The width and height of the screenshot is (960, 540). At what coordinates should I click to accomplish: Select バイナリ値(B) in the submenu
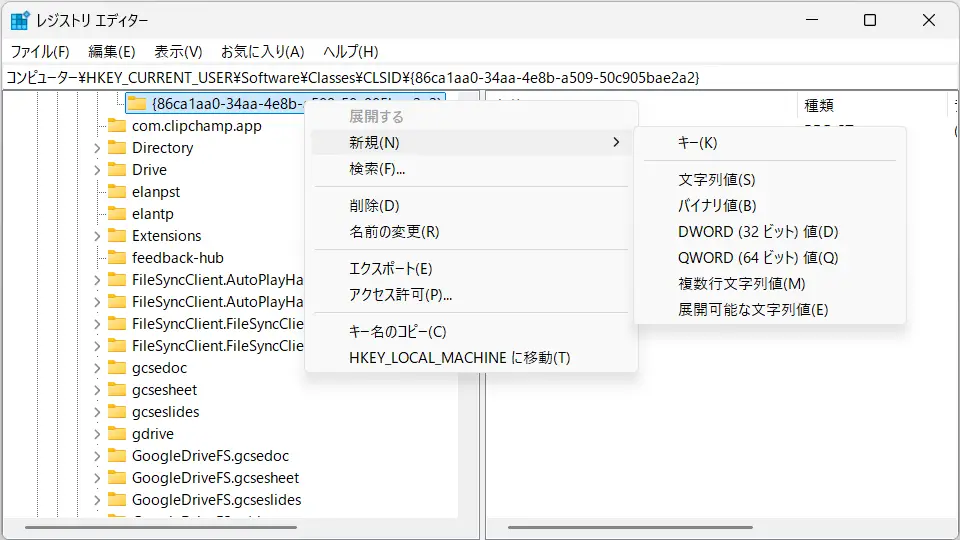coord(770,206)
